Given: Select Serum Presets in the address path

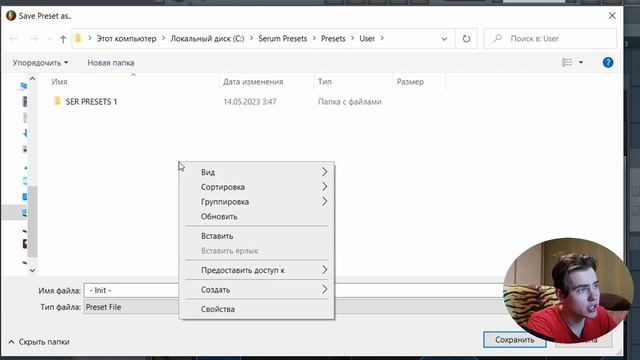Looking at the screenshot, I should click(x=282, y=39).
